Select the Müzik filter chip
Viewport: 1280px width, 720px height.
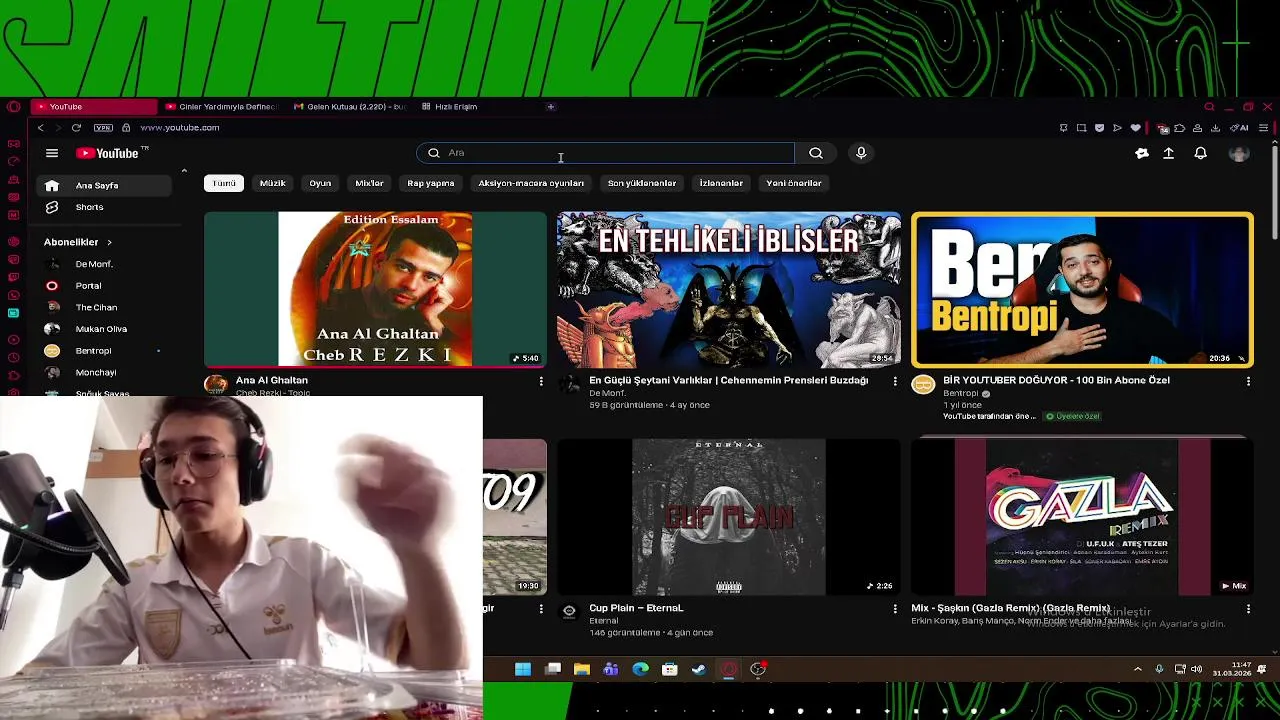[x=273, y=183]
